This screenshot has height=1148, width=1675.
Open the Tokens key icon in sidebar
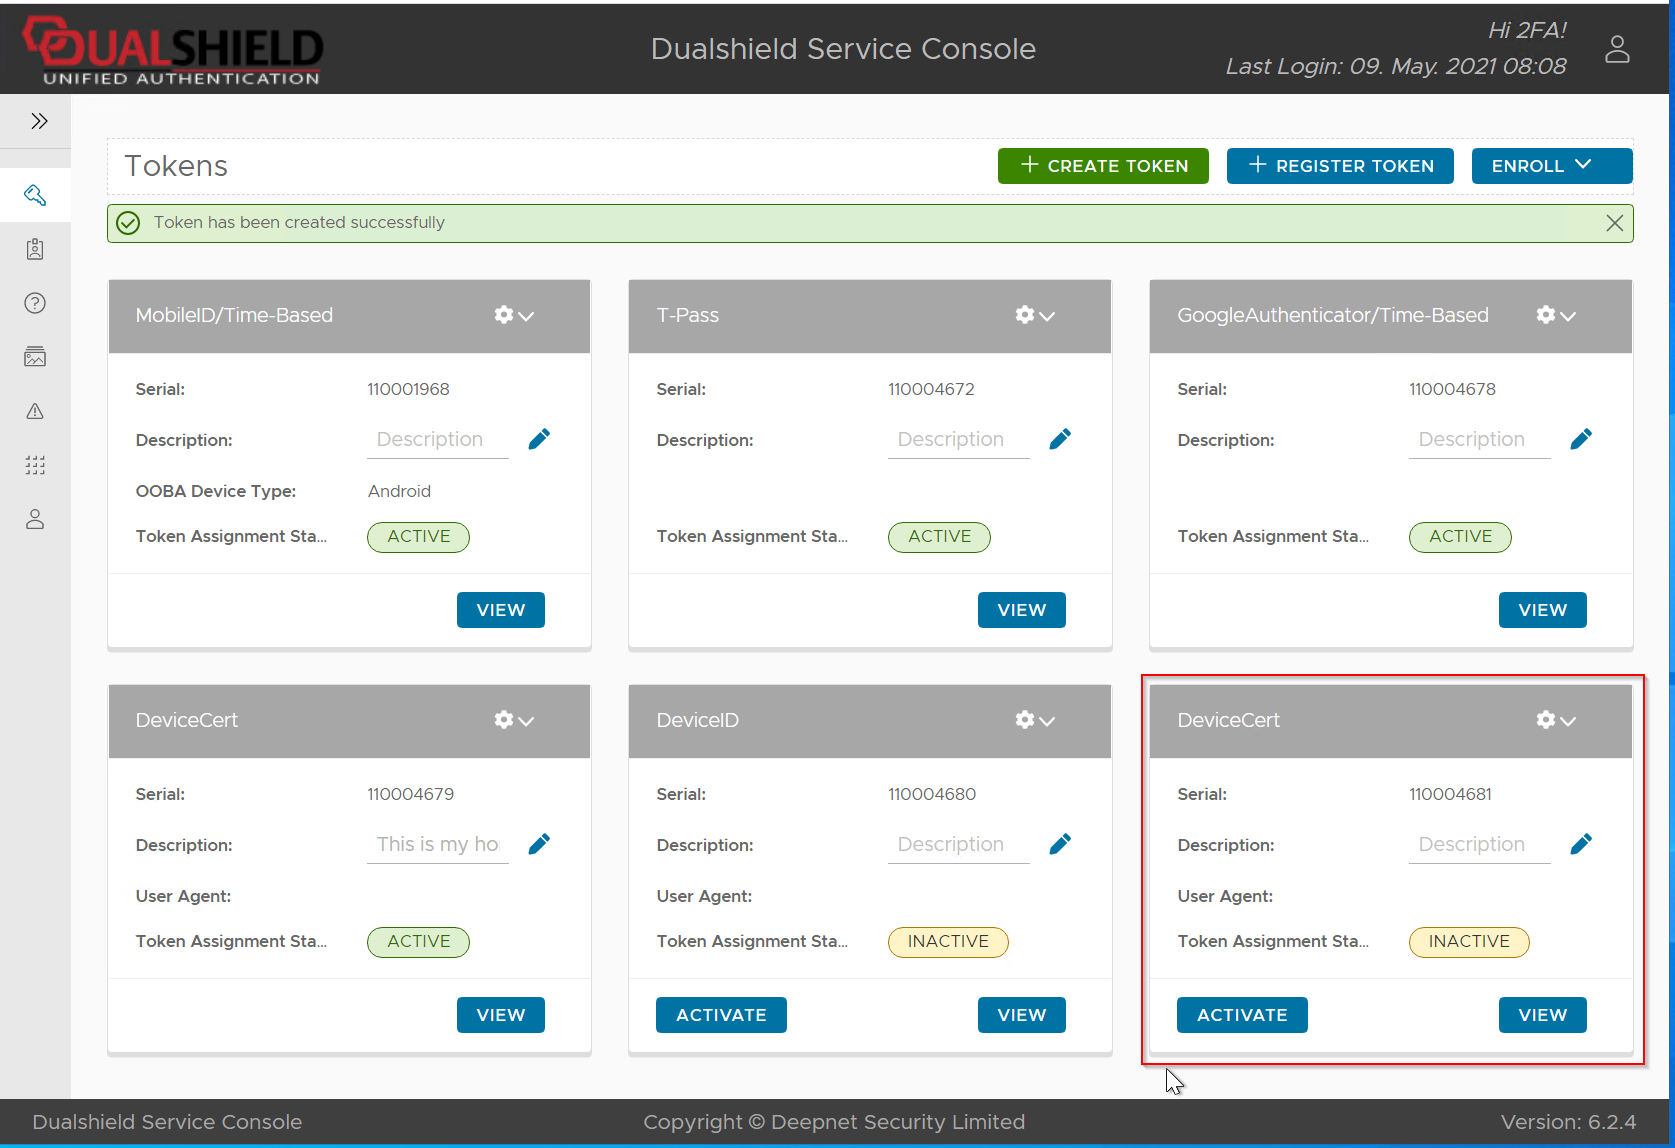click(35, 195)
